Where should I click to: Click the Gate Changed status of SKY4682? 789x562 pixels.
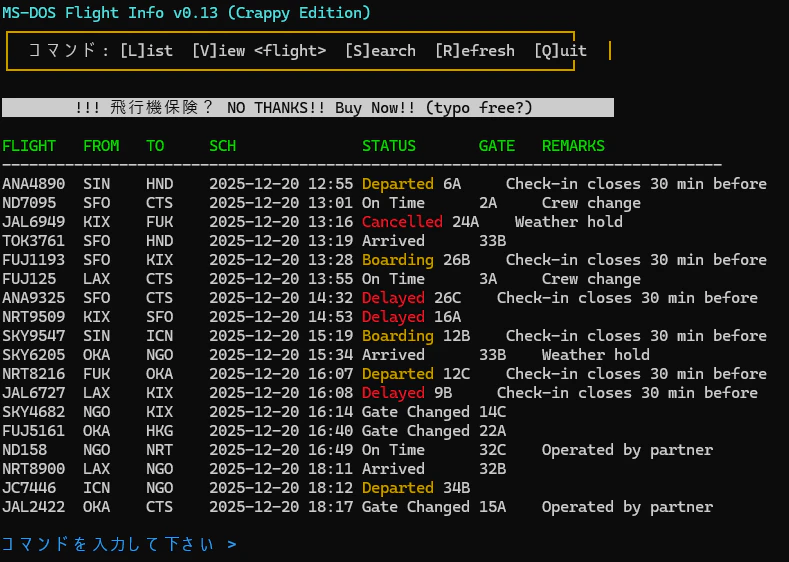click(416, 412)
